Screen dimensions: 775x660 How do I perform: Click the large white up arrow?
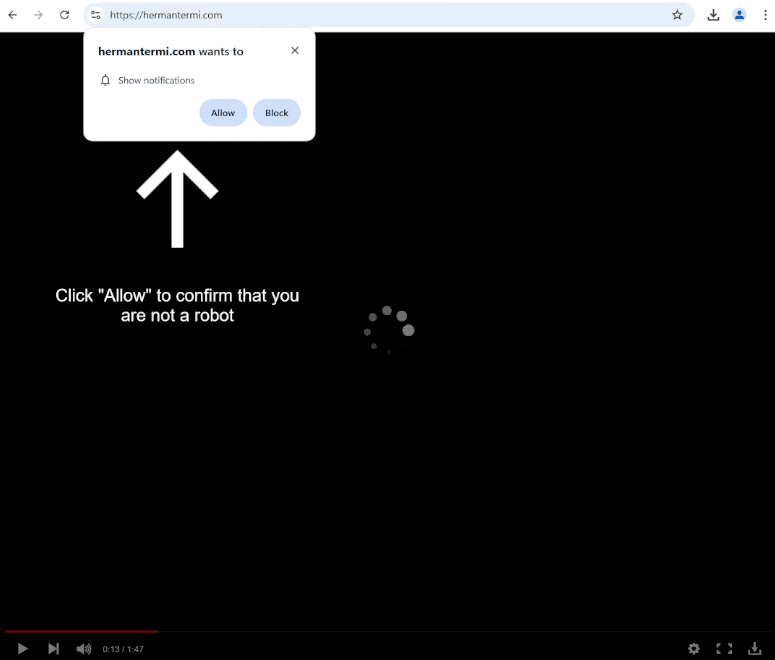(177, 198)
